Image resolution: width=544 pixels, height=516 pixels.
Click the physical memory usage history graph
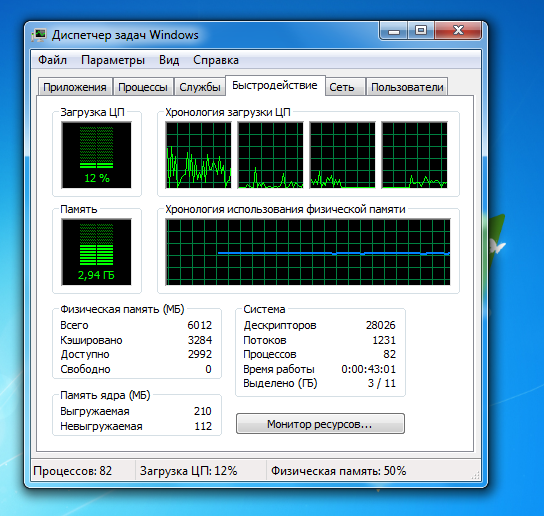pos(308,252)
